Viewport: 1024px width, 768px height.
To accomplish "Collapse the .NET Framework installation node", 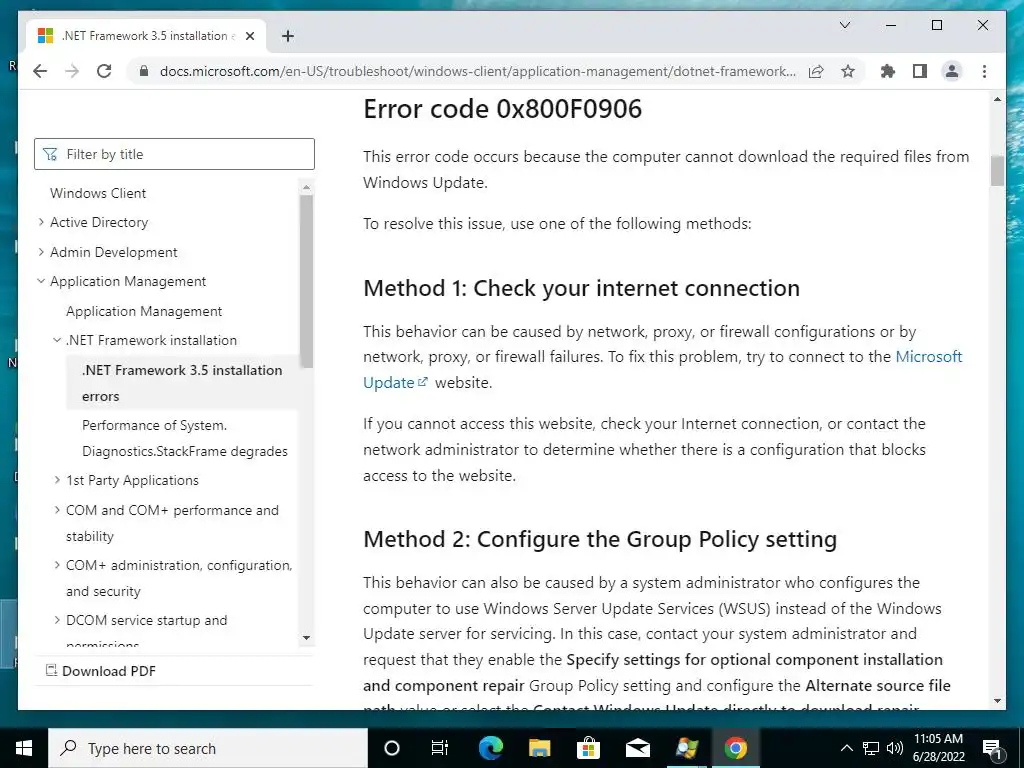I will tap(57, 340).
